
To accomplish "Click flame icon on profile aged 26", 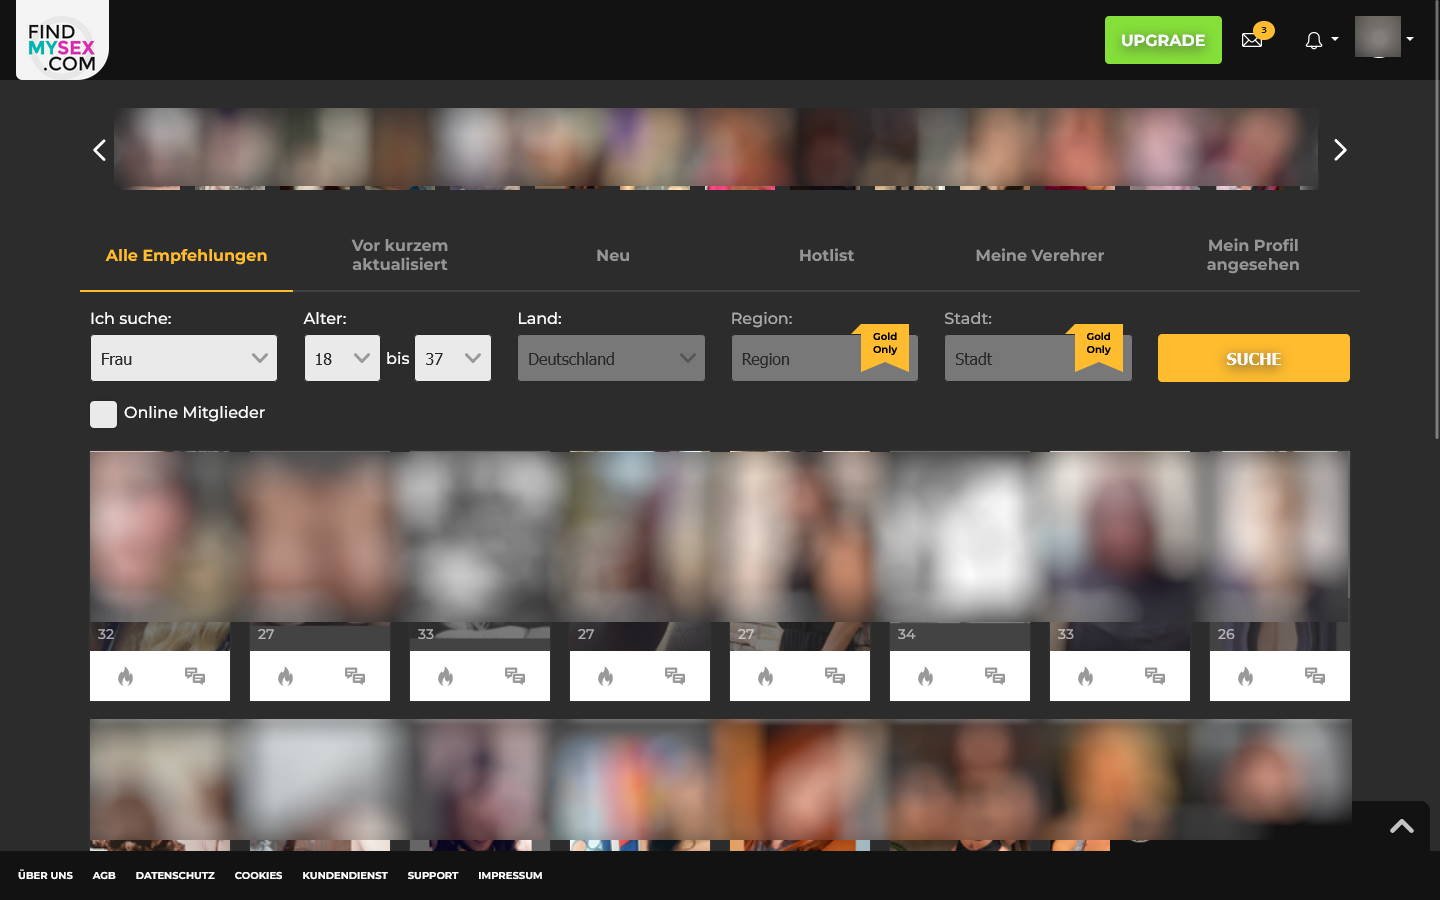I will (1245, 677).
